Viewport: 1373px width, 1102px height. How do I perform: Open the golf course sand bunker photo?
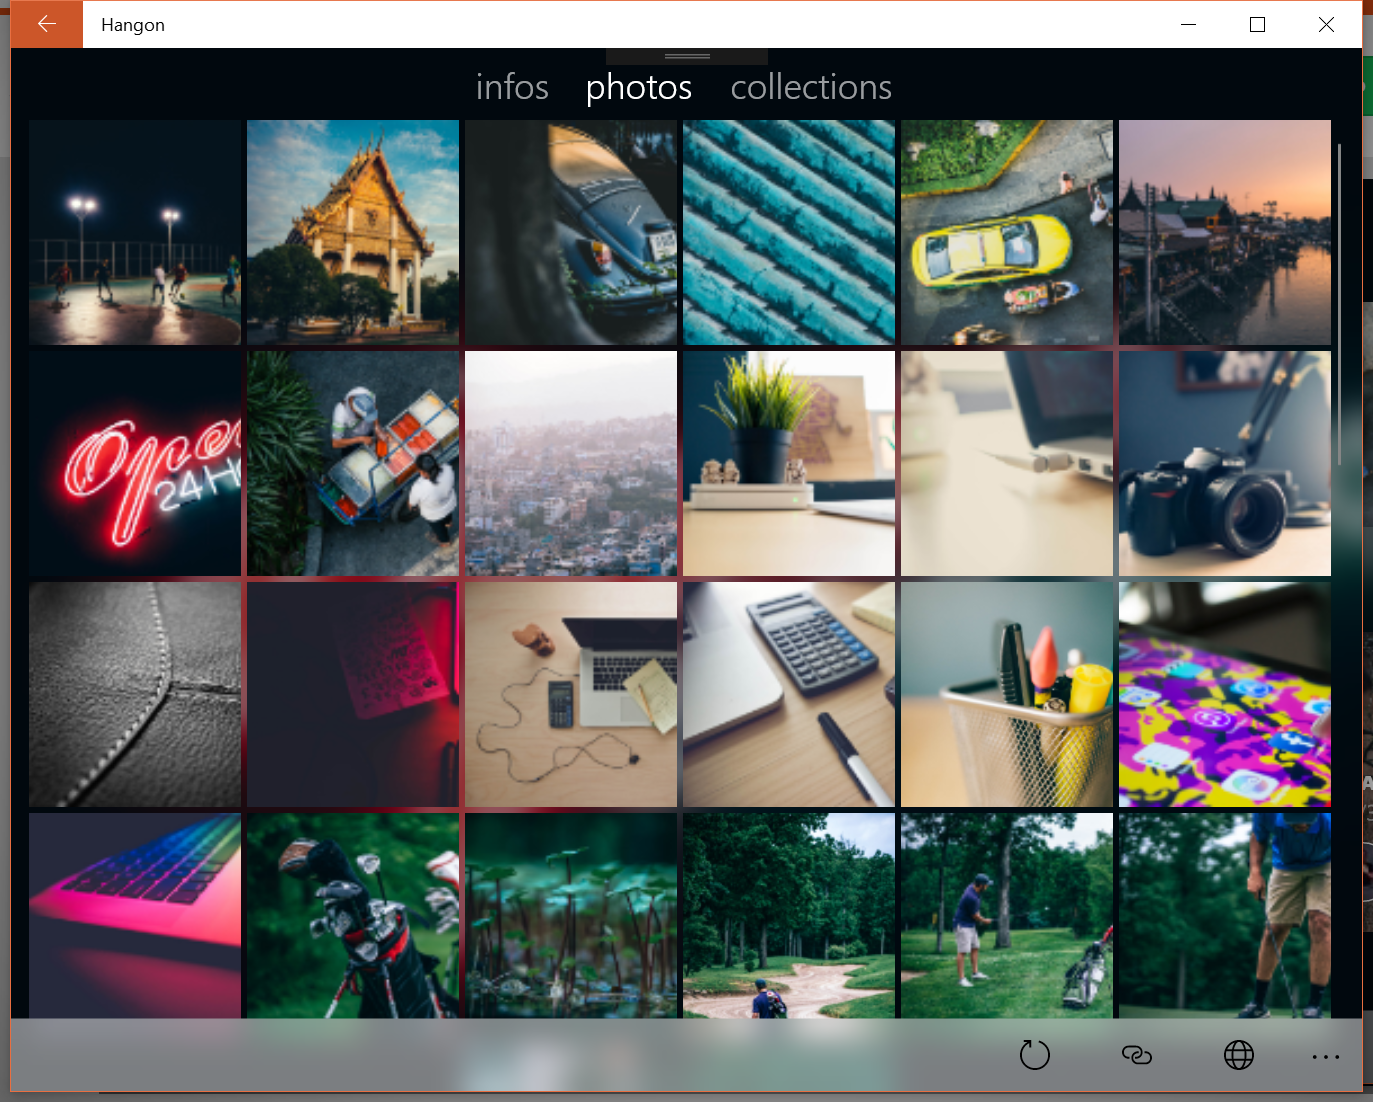pos(789,915)
